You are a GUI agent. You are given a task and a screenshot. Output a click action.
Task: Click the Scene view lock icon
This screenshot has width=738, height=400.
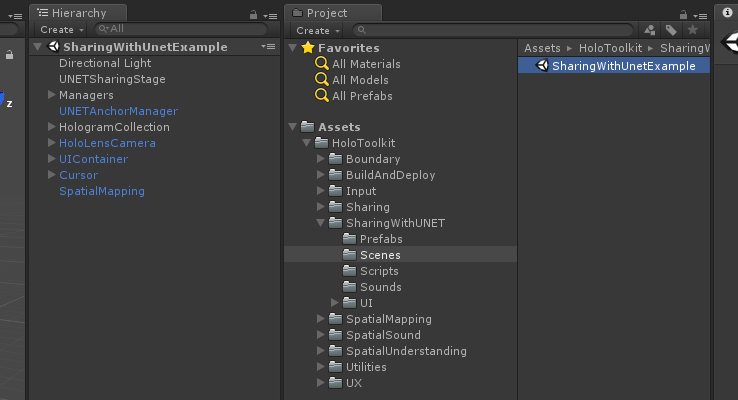coord(9,55)
